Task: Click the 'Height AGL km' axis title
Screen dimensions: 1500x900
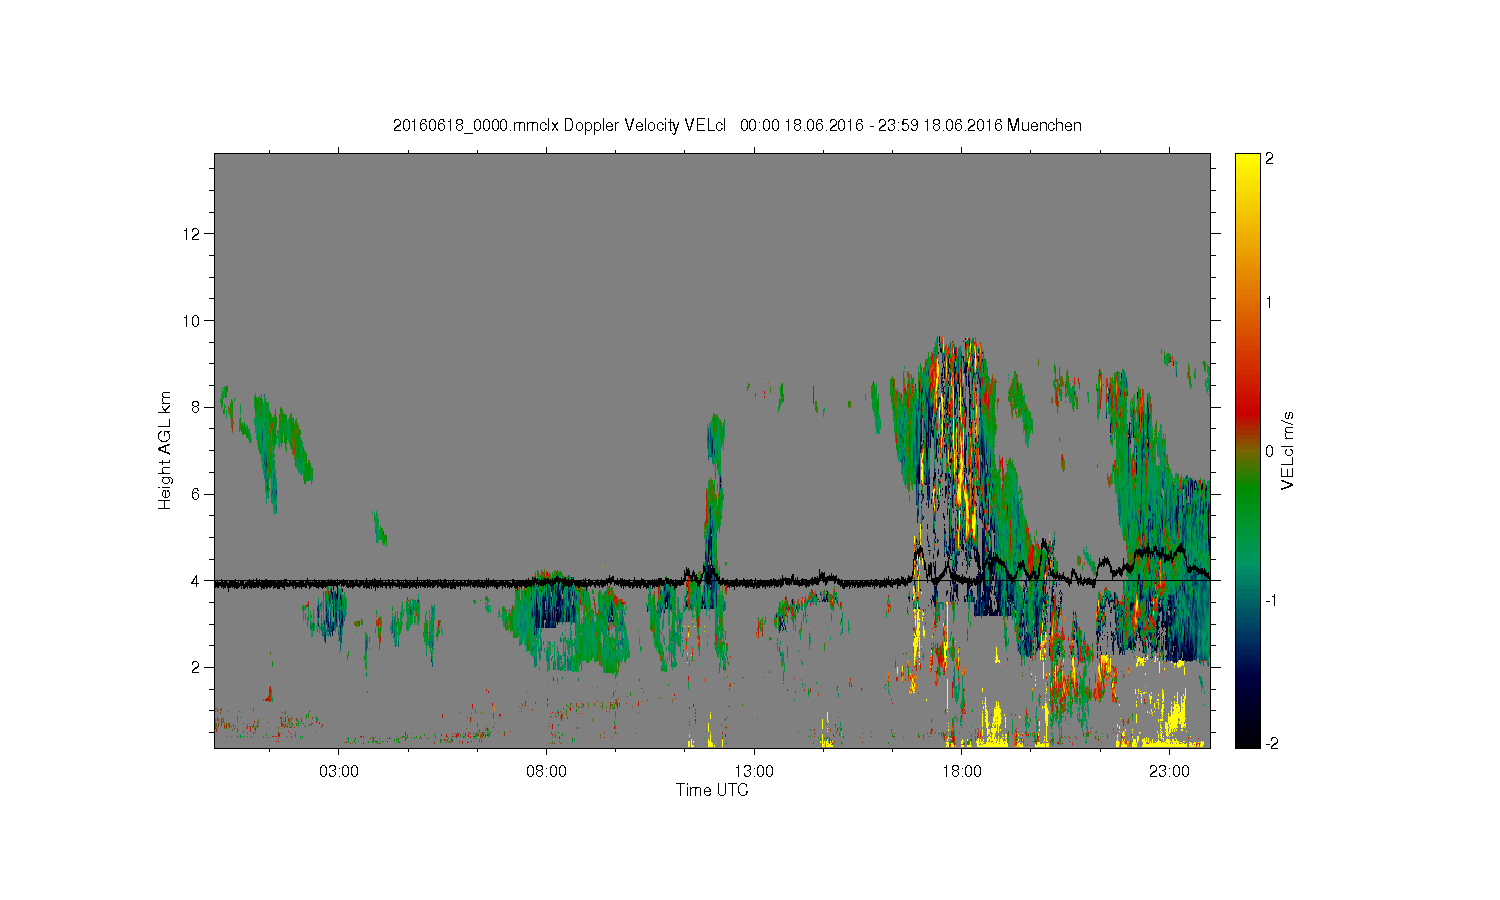Action: click(x=165, y=450)
